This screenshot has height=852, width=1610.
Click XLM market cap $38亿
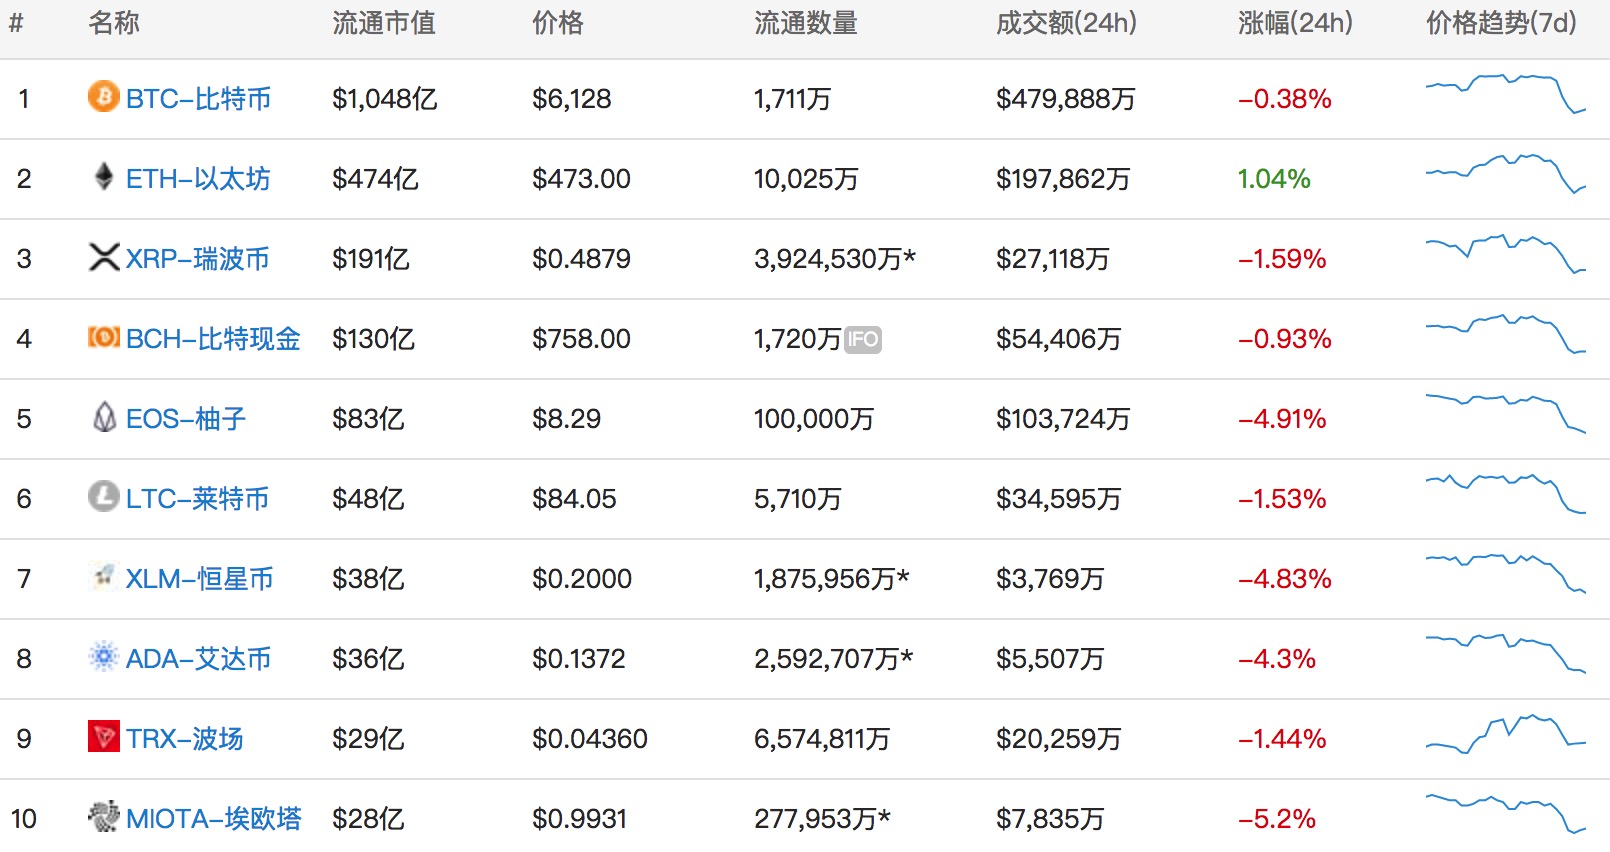click(x=368, y=579)
